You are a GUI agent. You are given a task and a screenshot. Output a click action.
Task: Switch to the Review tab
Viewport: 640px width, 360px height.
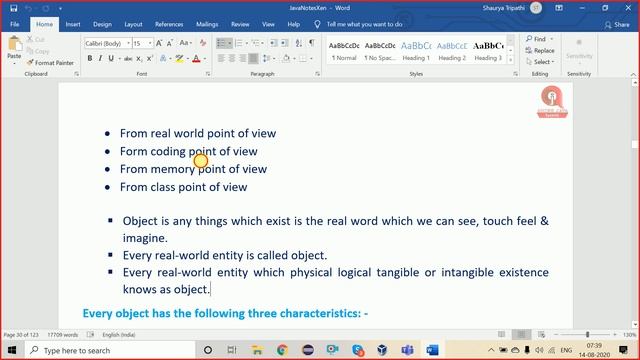point(240,24)
